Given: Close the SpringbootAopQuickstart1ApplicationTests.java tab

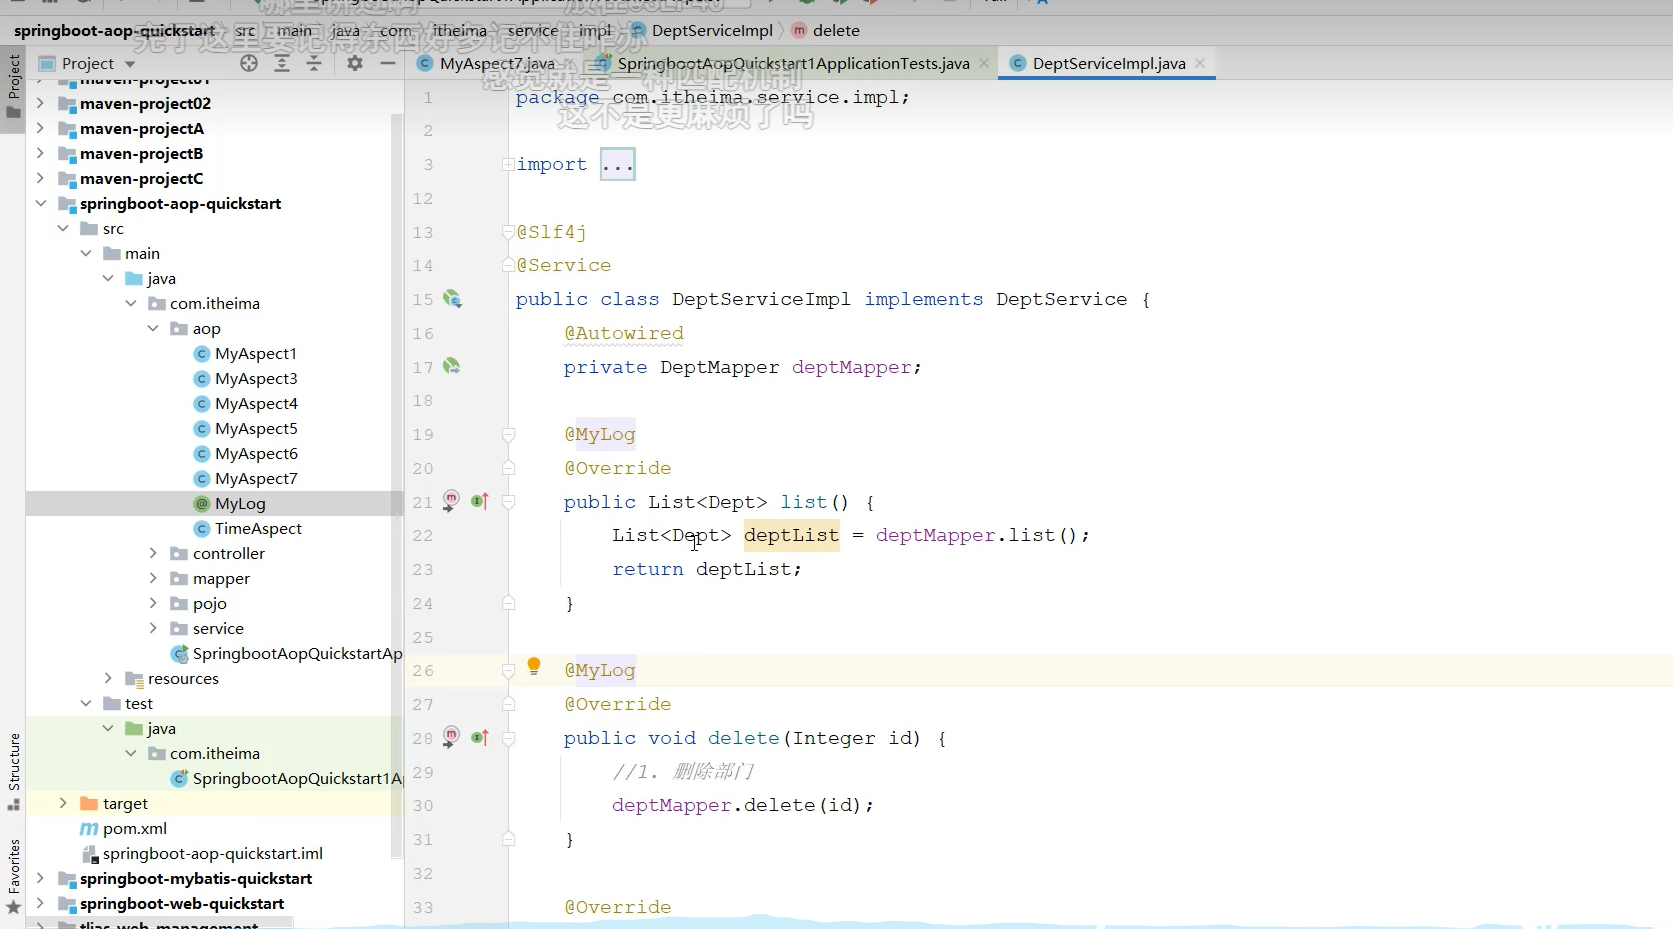Looking at the screenshot, I should [984, 63].
